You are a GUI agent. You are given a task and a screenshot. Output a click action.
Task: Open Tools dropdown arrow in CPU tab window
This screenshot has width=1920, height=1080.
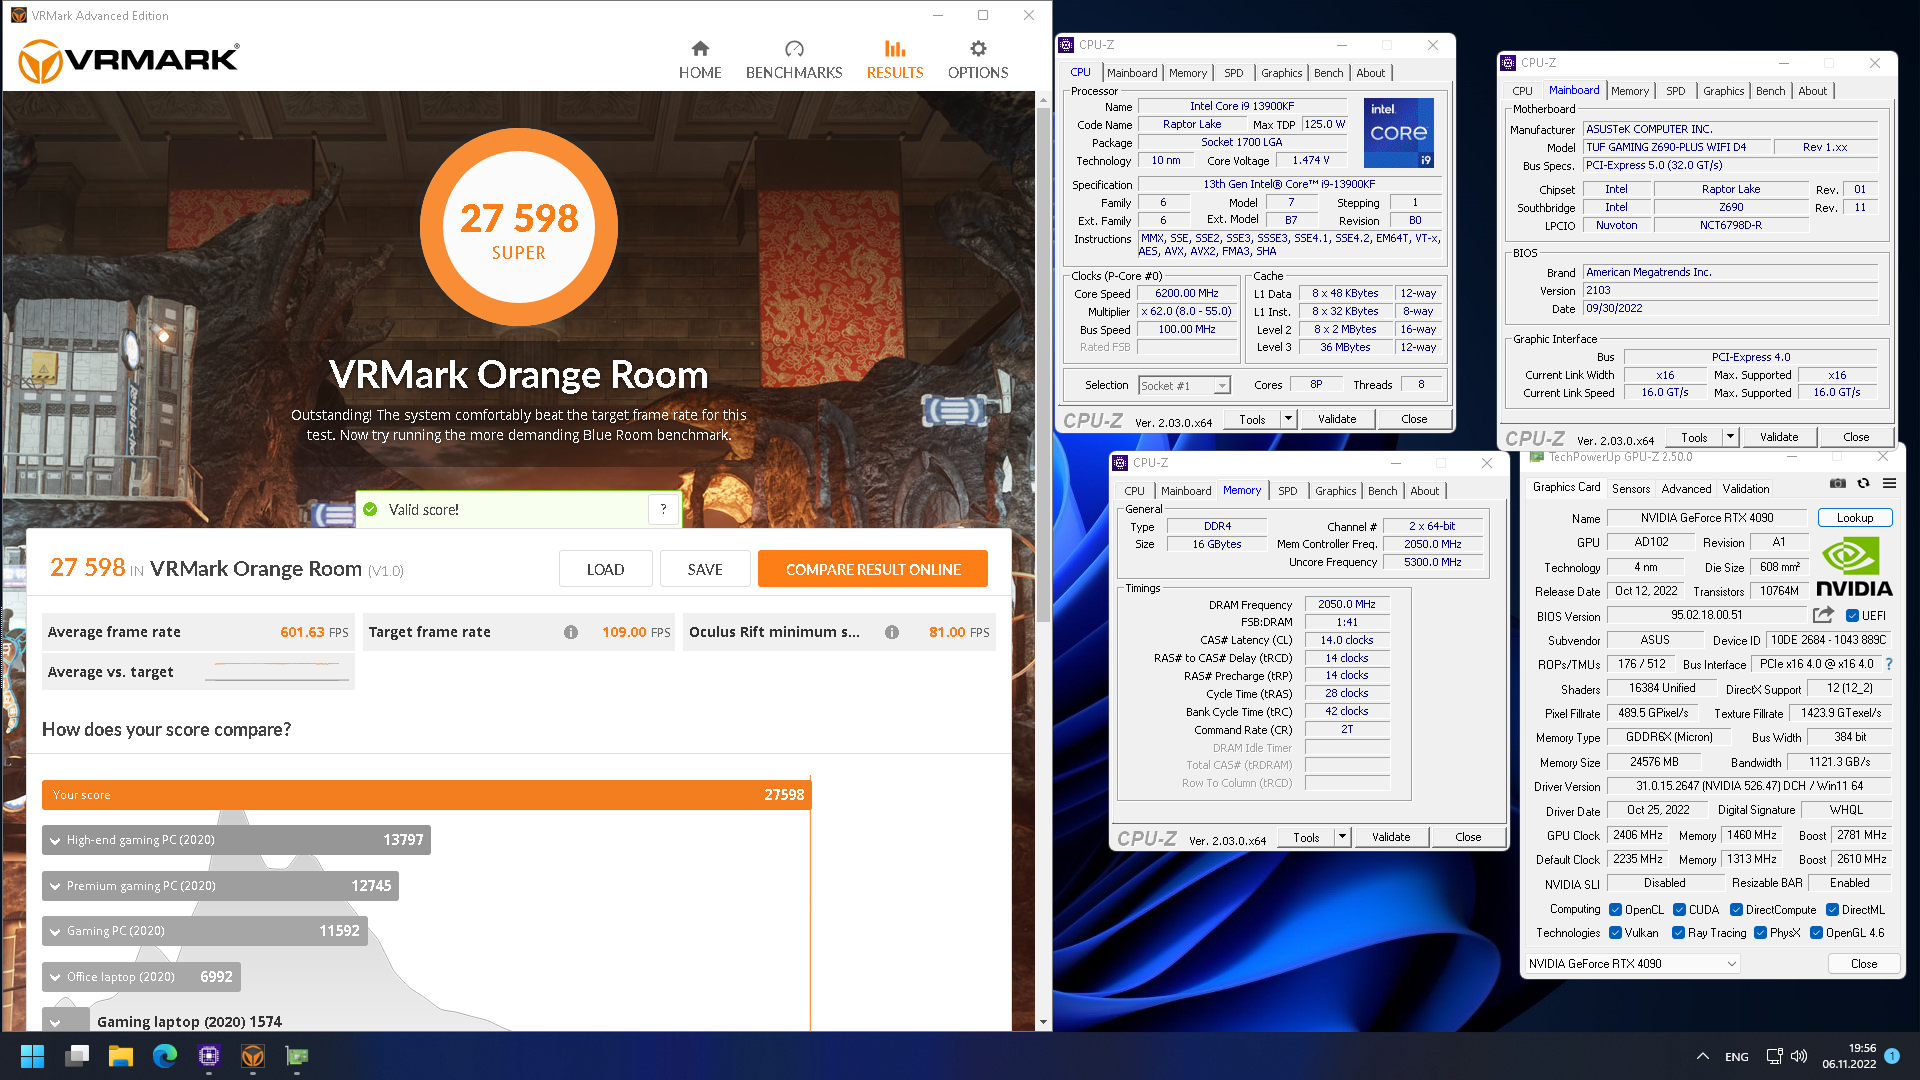(x=1288, y=419)
